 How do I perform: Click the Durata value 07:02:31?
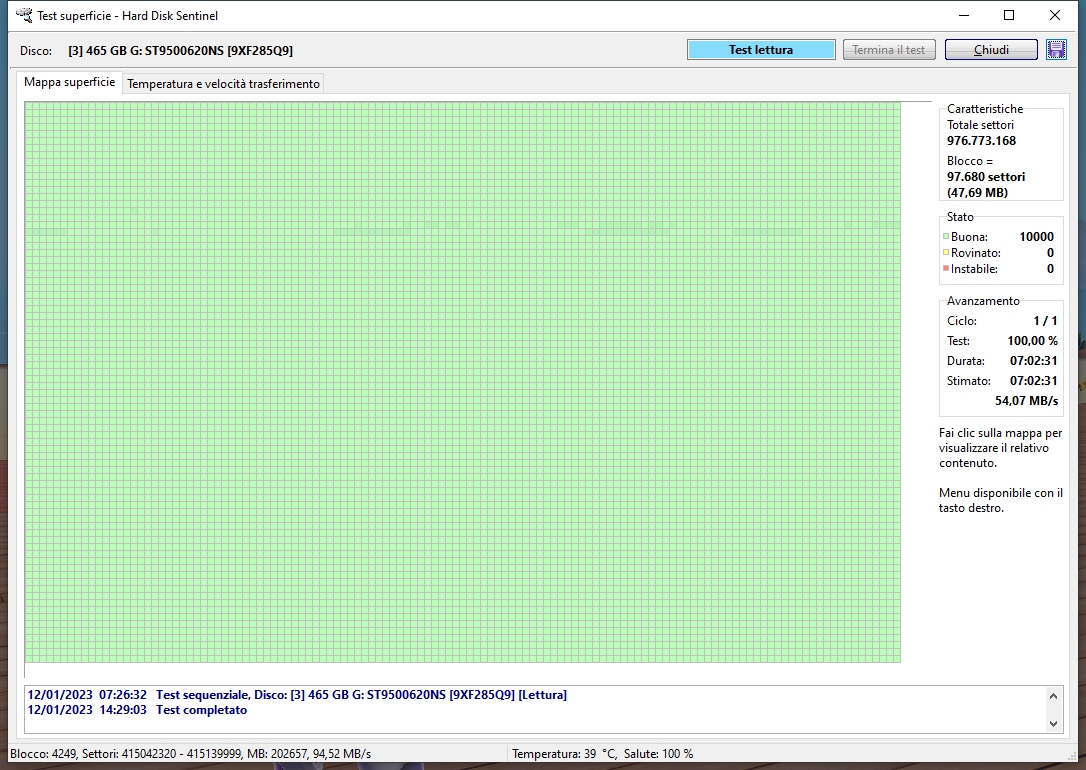coord(1033,361)
